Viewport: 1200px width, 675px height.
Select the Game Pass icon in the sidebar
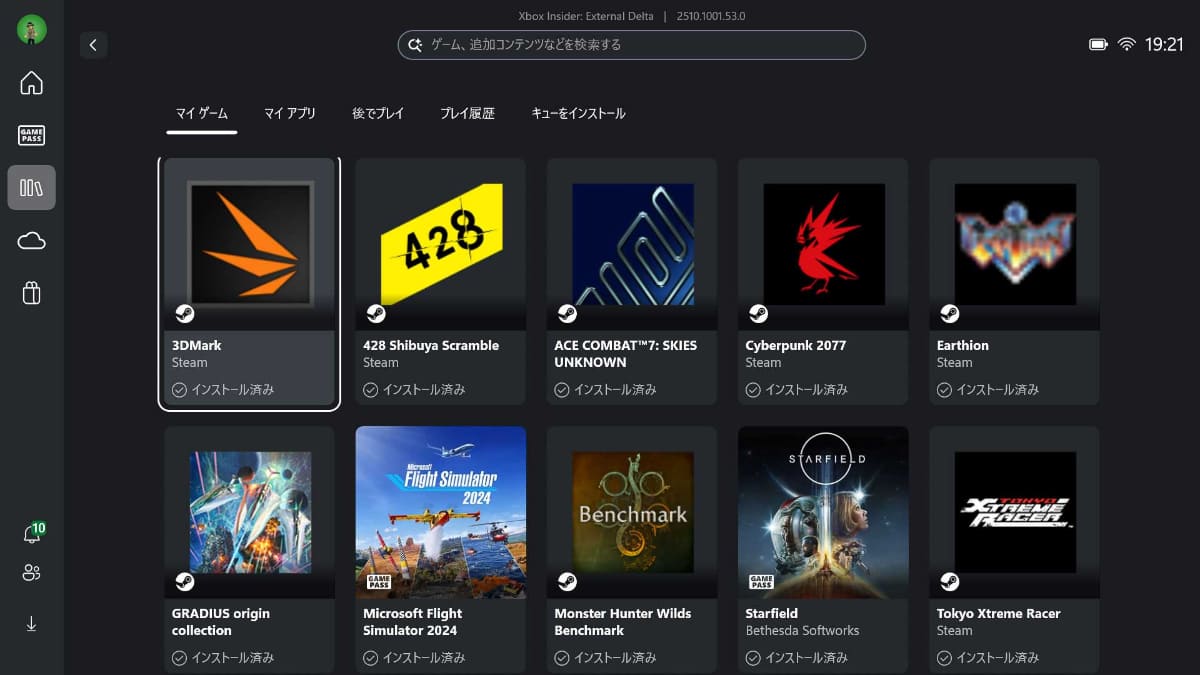tap(31, 135)
